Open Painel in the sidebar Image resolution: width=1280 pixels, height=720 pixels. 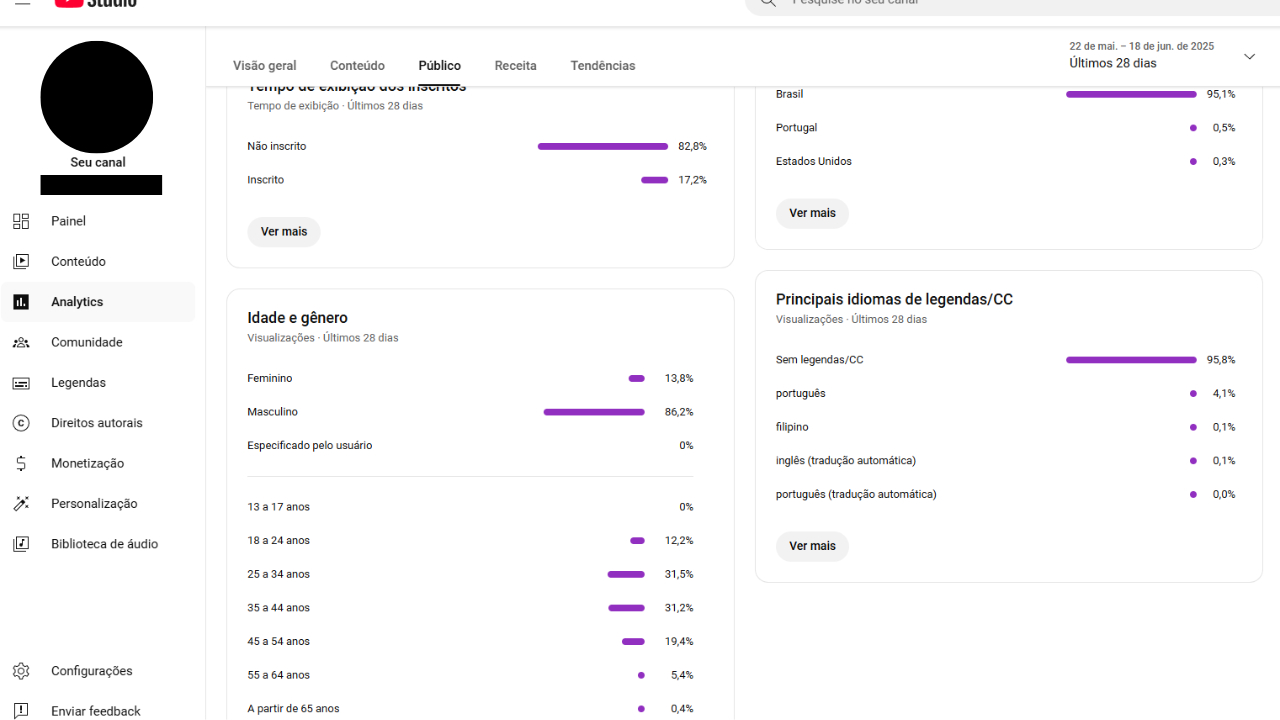[98, 221]
